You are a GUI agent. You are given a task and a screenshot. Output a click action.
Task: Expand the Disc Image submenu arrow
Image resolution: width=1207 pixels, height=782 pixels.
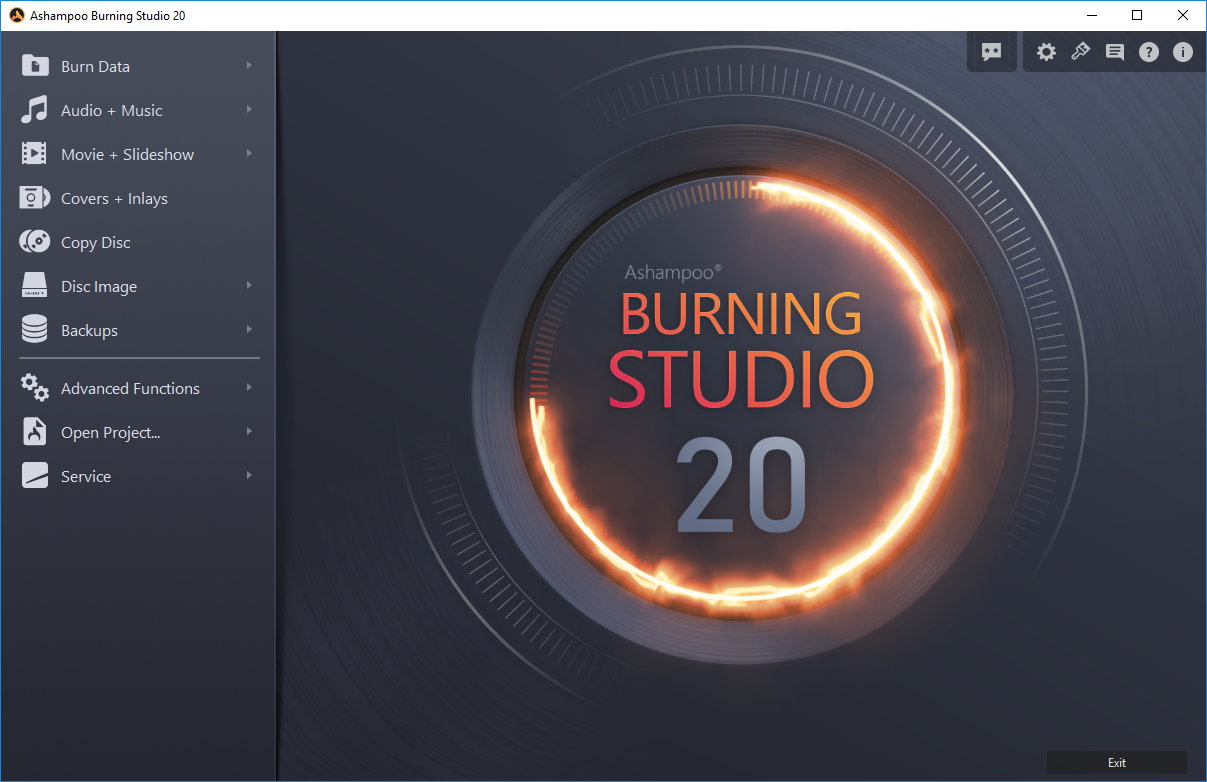coord(249,286)
